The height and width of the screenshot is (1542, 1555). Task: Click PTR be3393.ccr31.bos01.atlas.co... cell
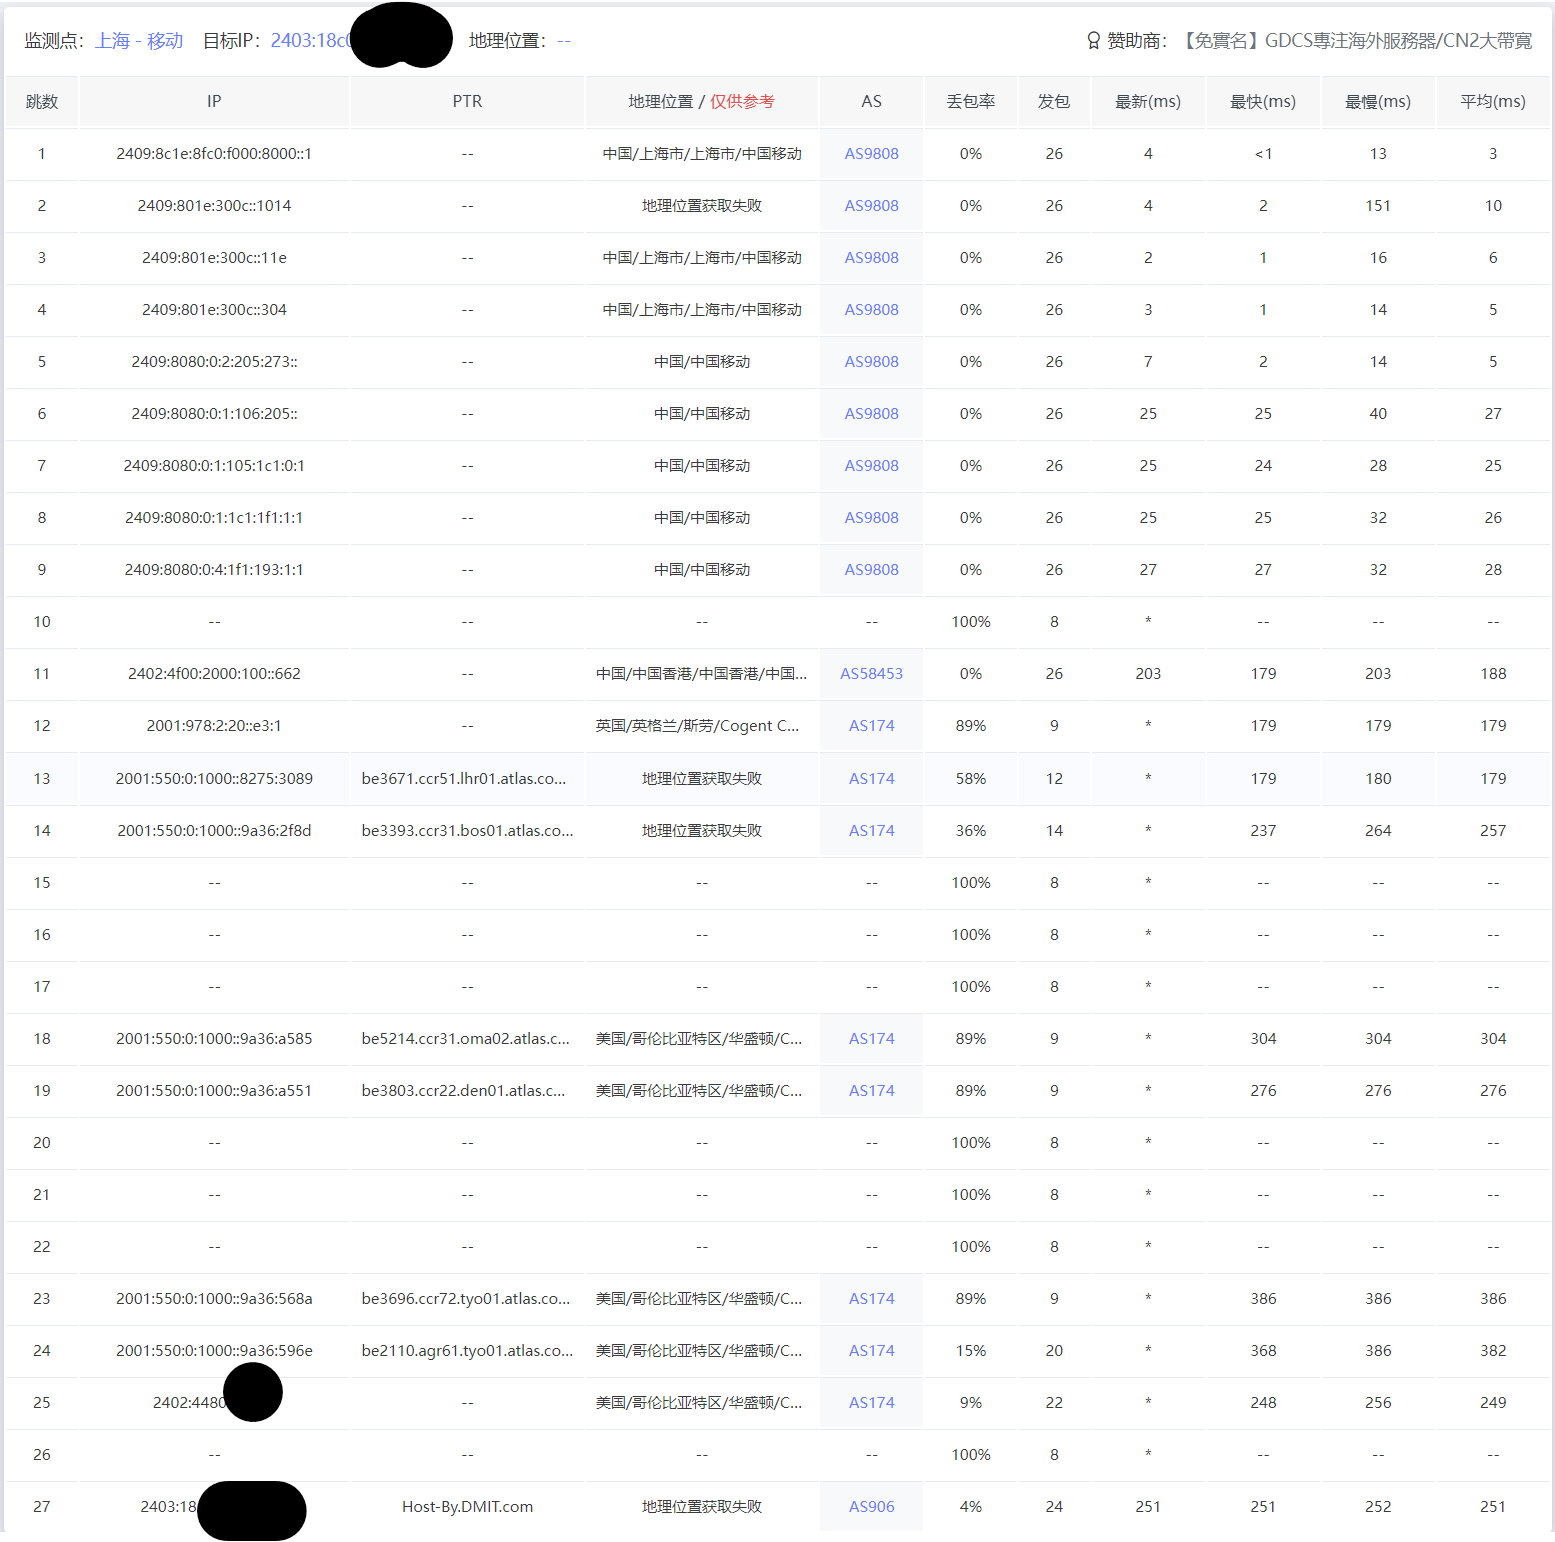tap(467, 831)
